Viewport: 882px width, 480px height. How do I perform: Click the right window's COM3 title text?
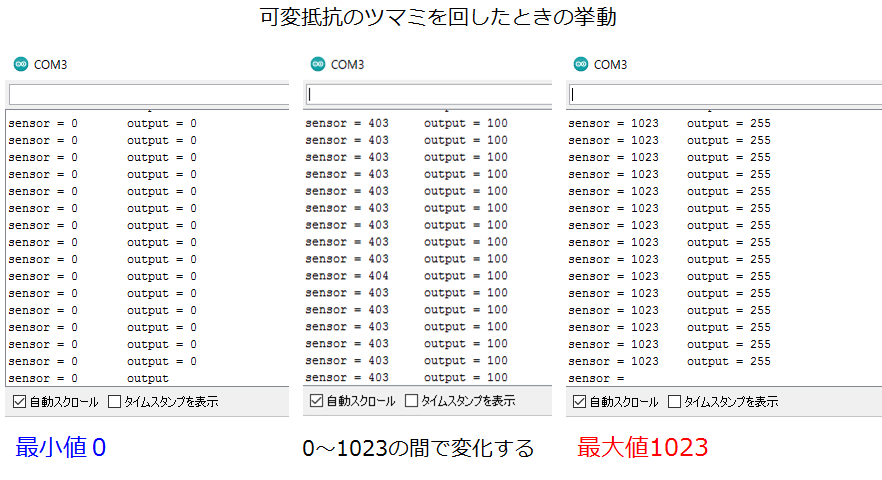click(610, 65)
